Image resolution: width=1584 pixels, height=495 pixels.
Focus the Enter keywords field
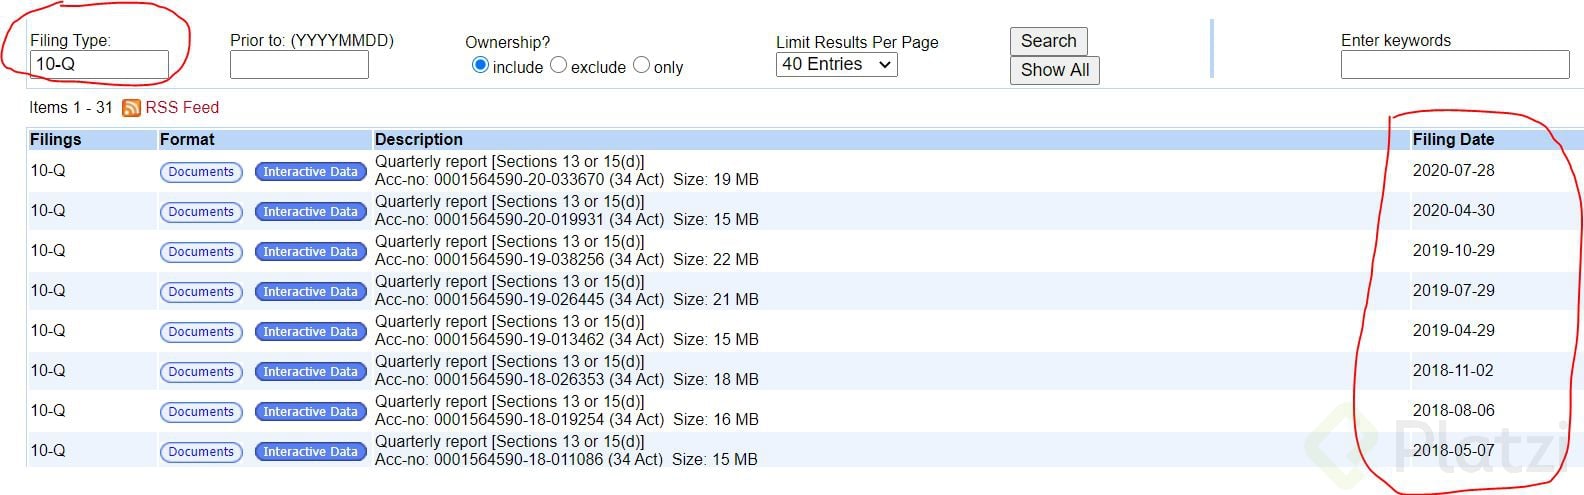[1455, 65]
